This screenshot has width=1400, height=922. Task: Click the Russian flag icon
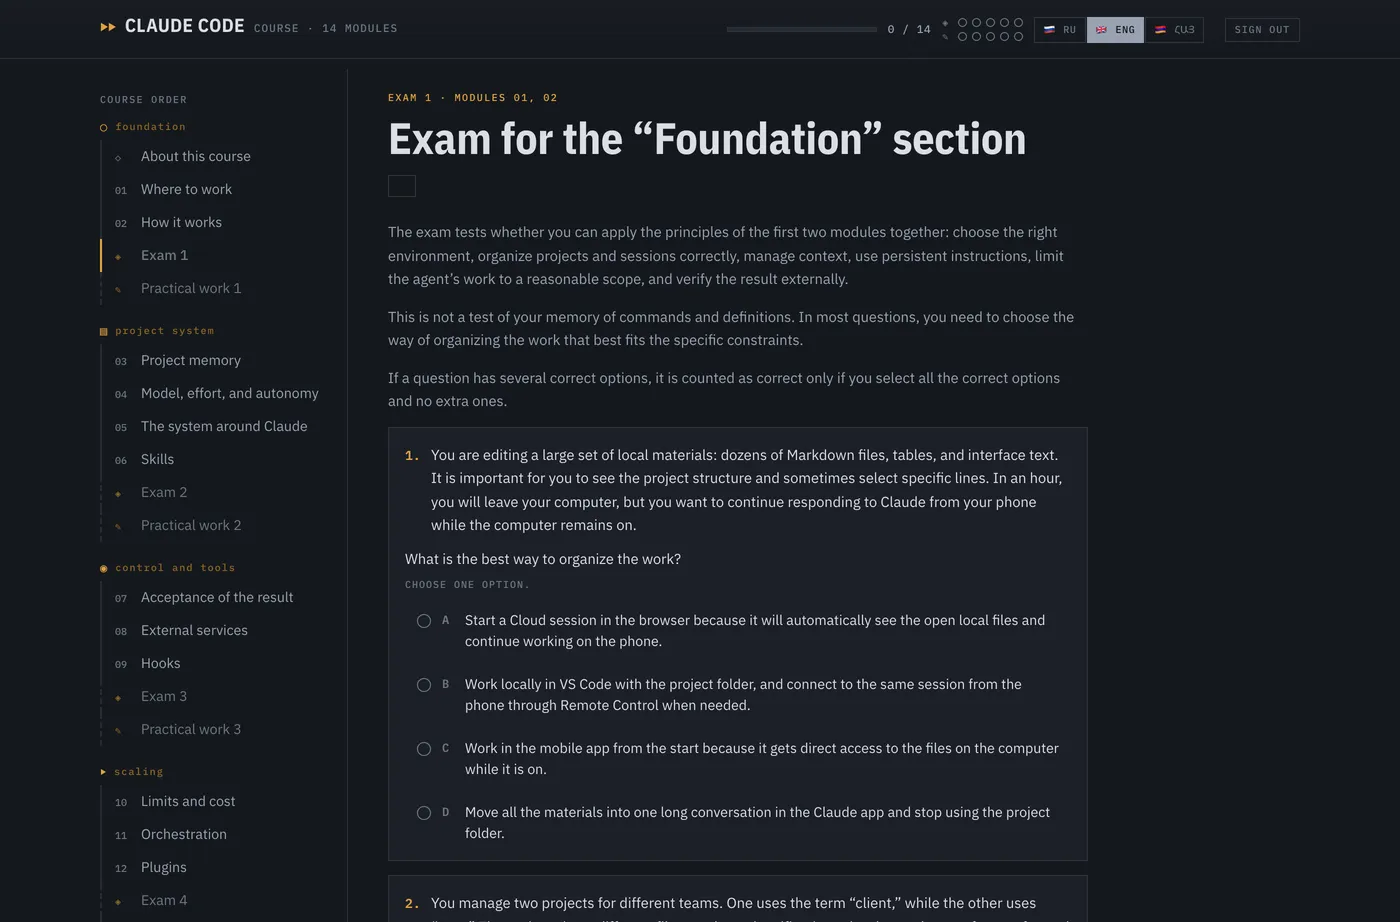(x=1049, y=30)
